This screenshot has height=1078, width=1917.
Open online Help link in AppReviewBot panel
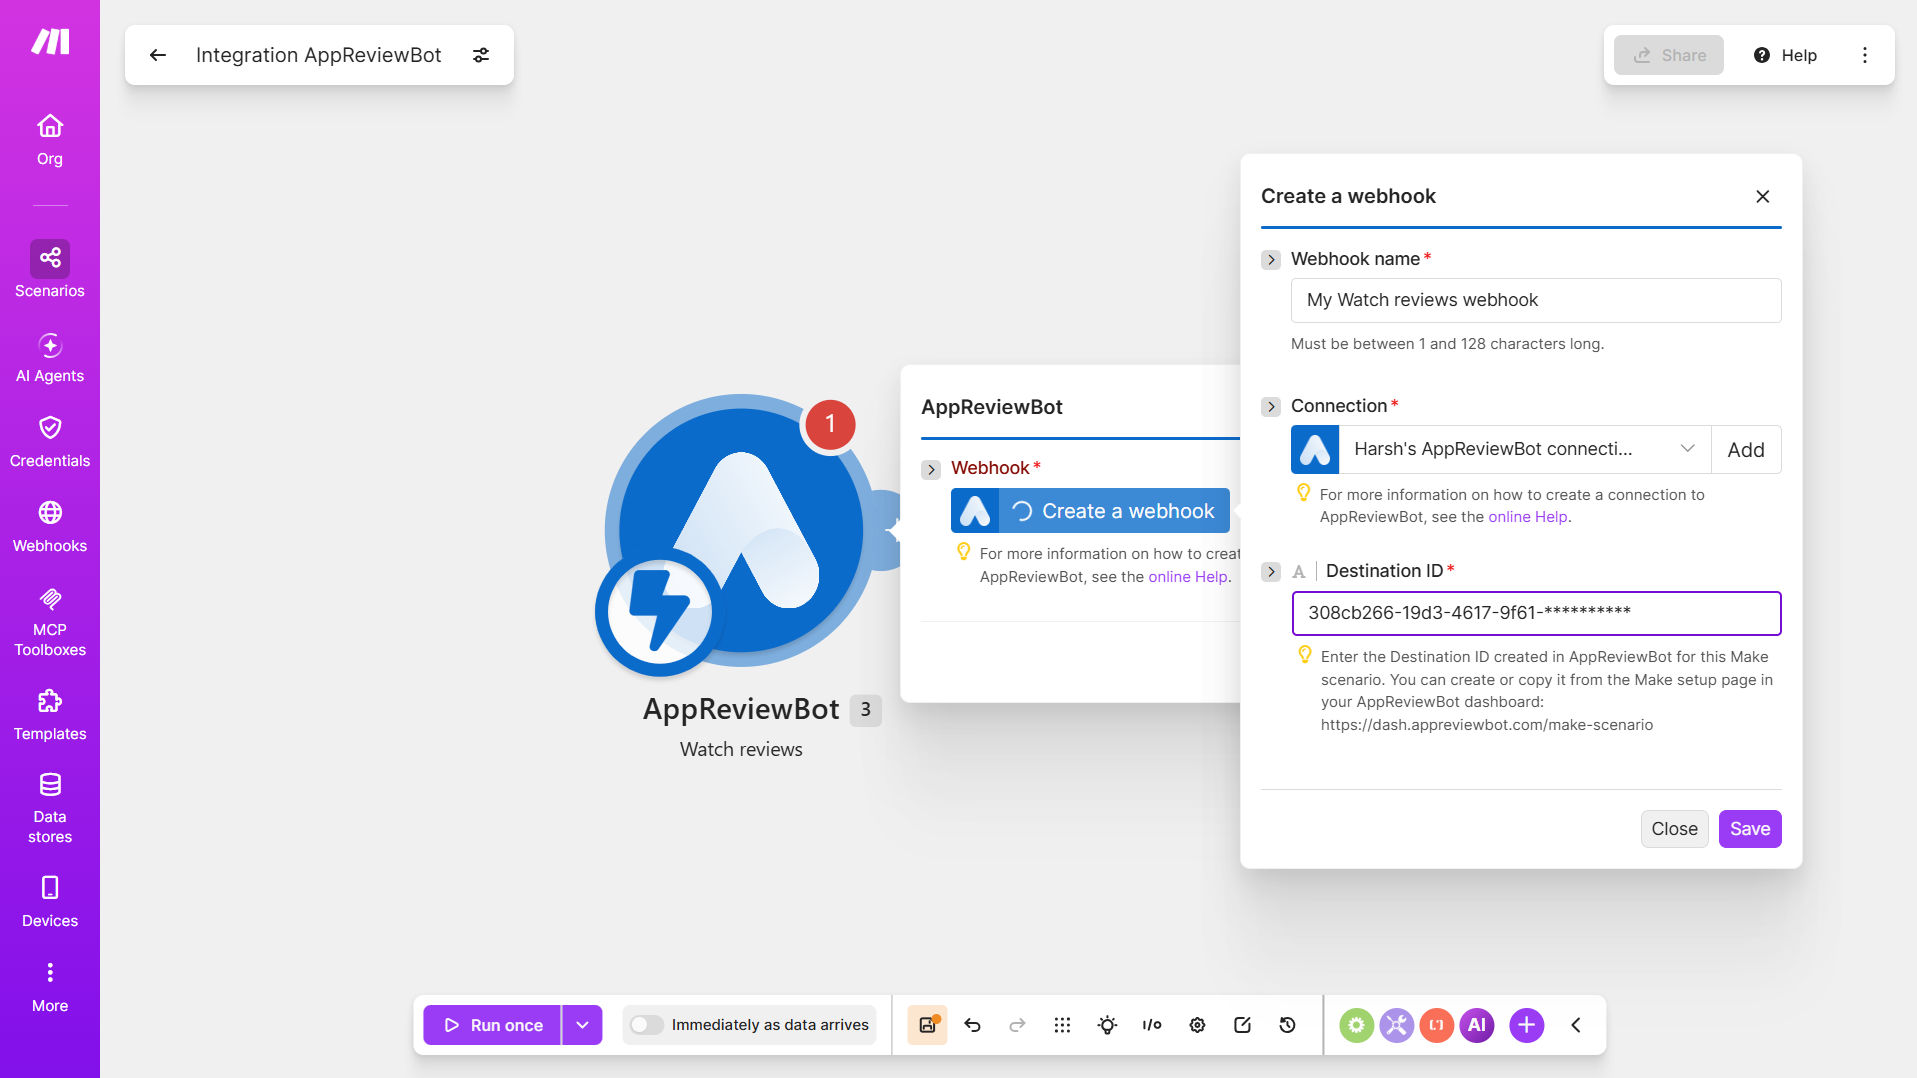(1188, 577)
